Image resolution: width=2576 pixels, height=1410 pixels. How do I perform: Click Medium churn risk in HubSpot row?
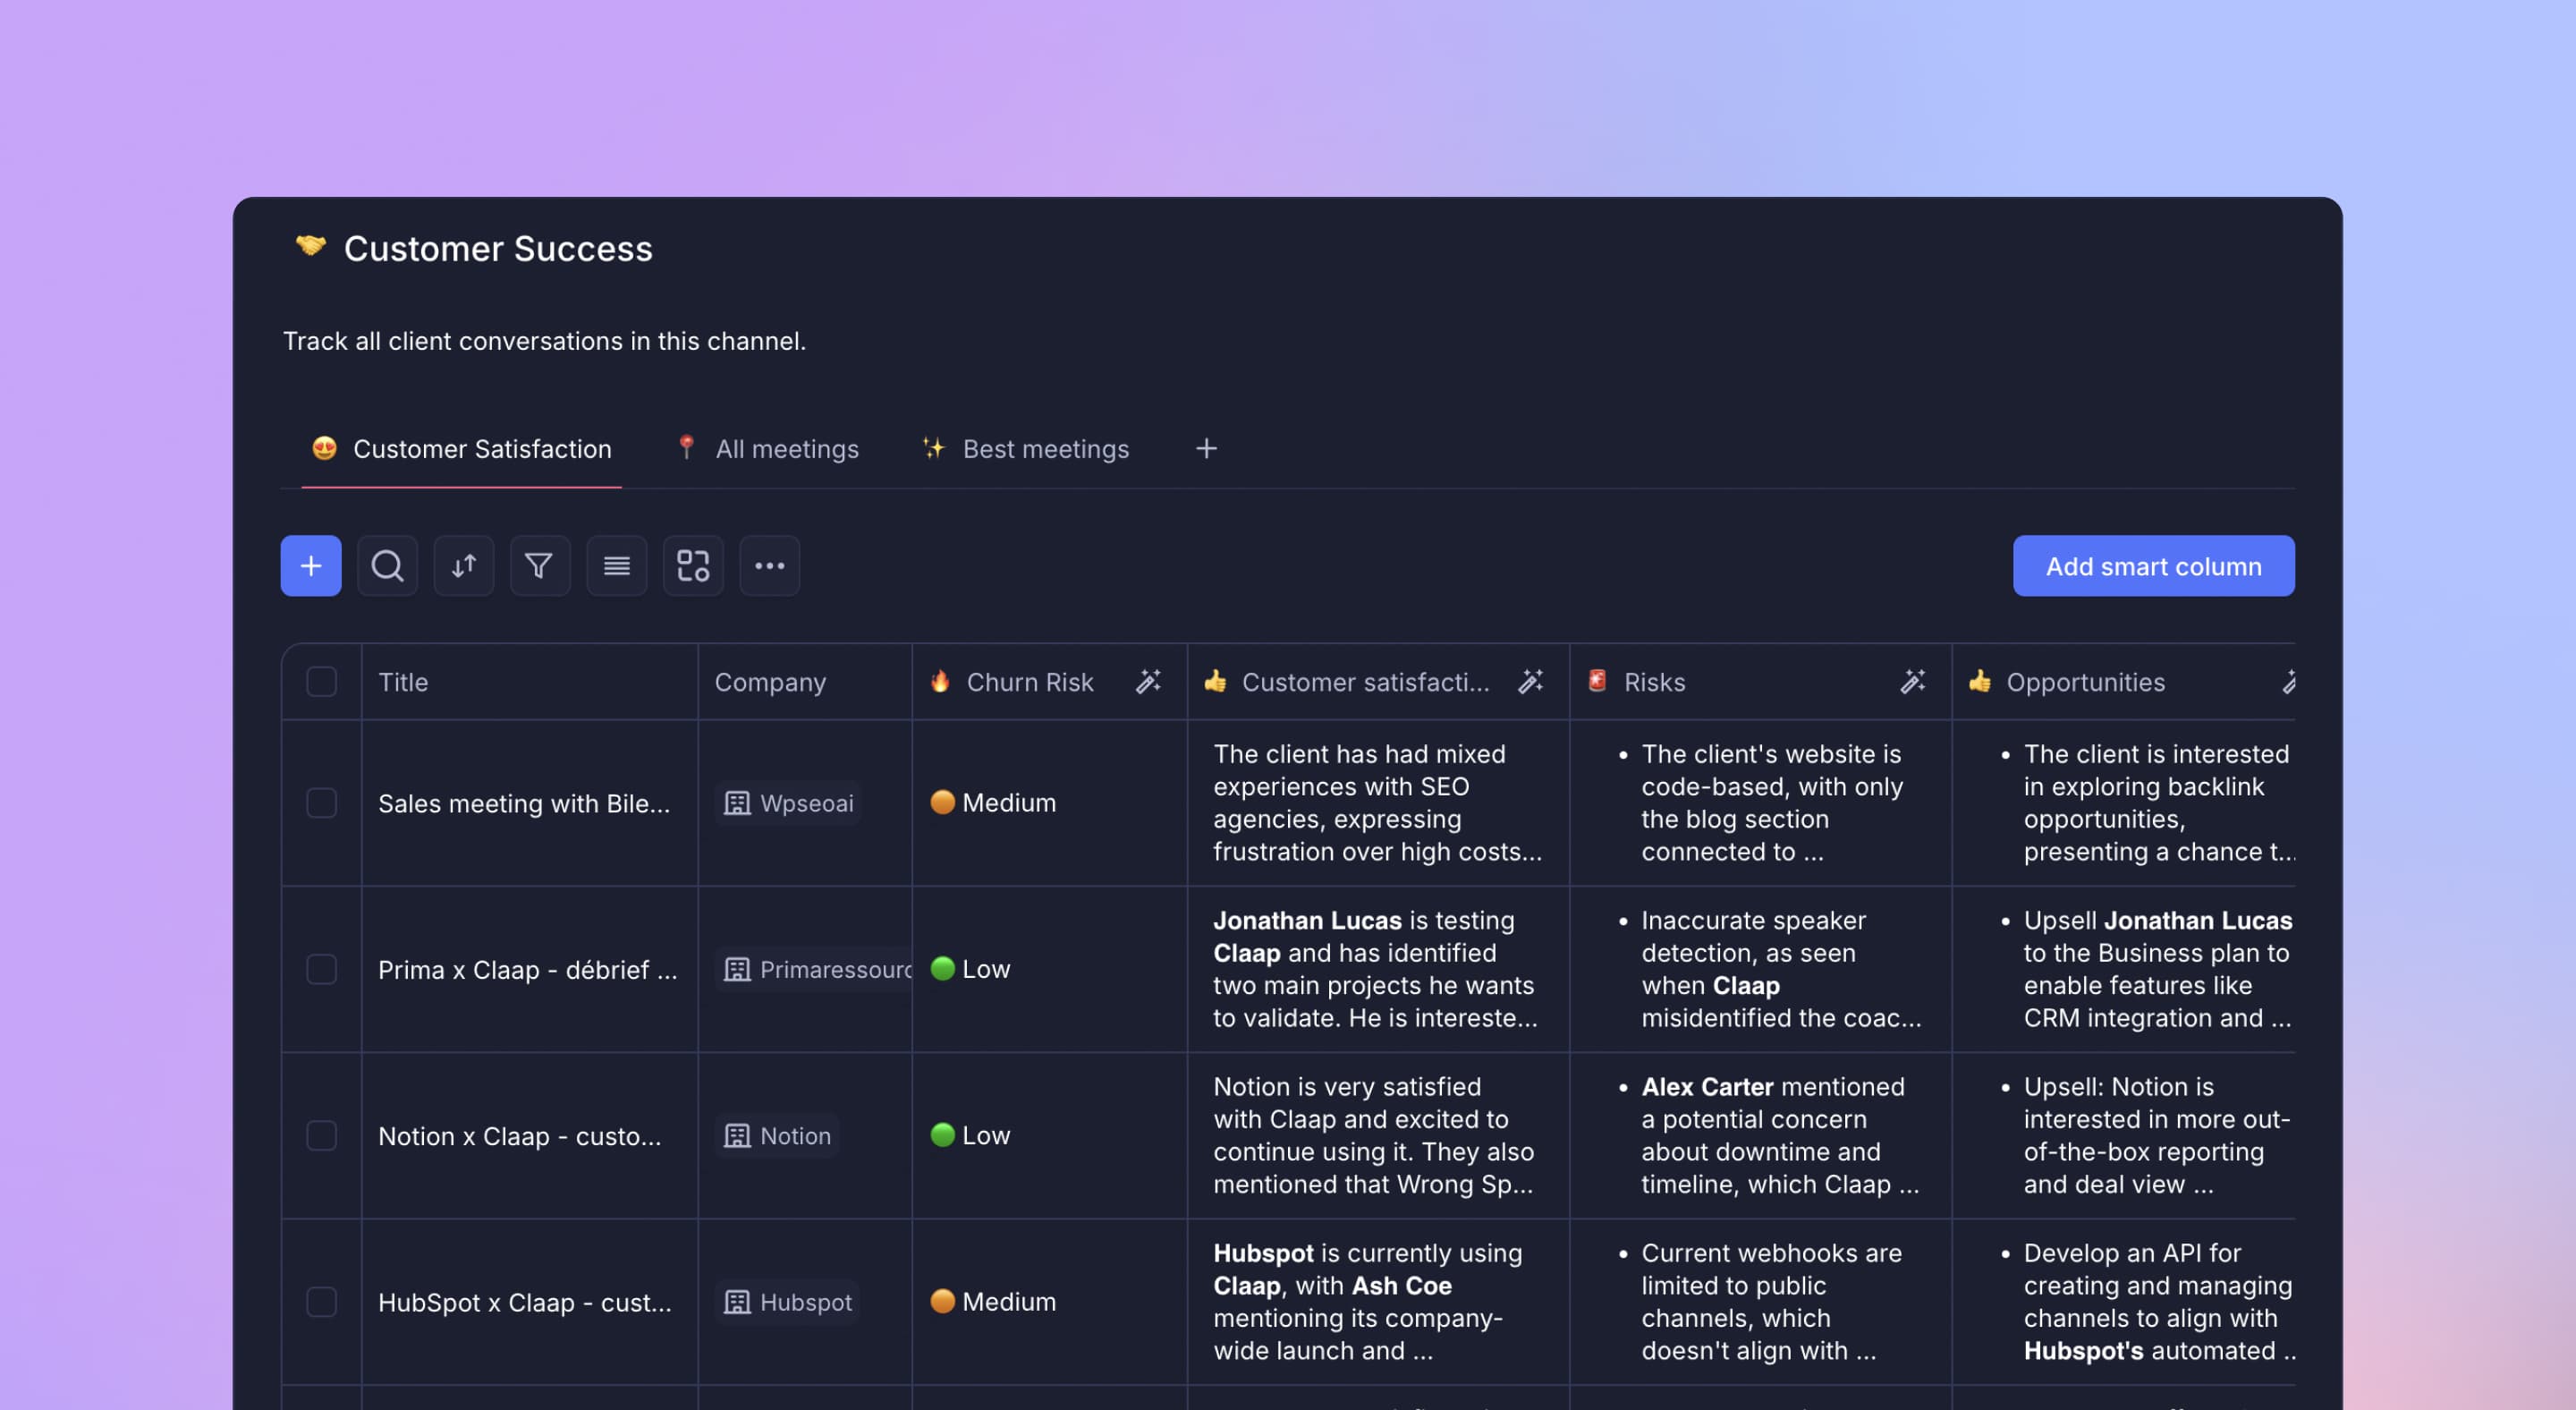(994, 1302)
